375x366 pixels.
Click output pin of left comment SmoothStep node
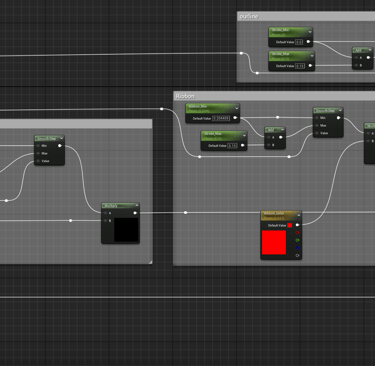coord(60,146)
